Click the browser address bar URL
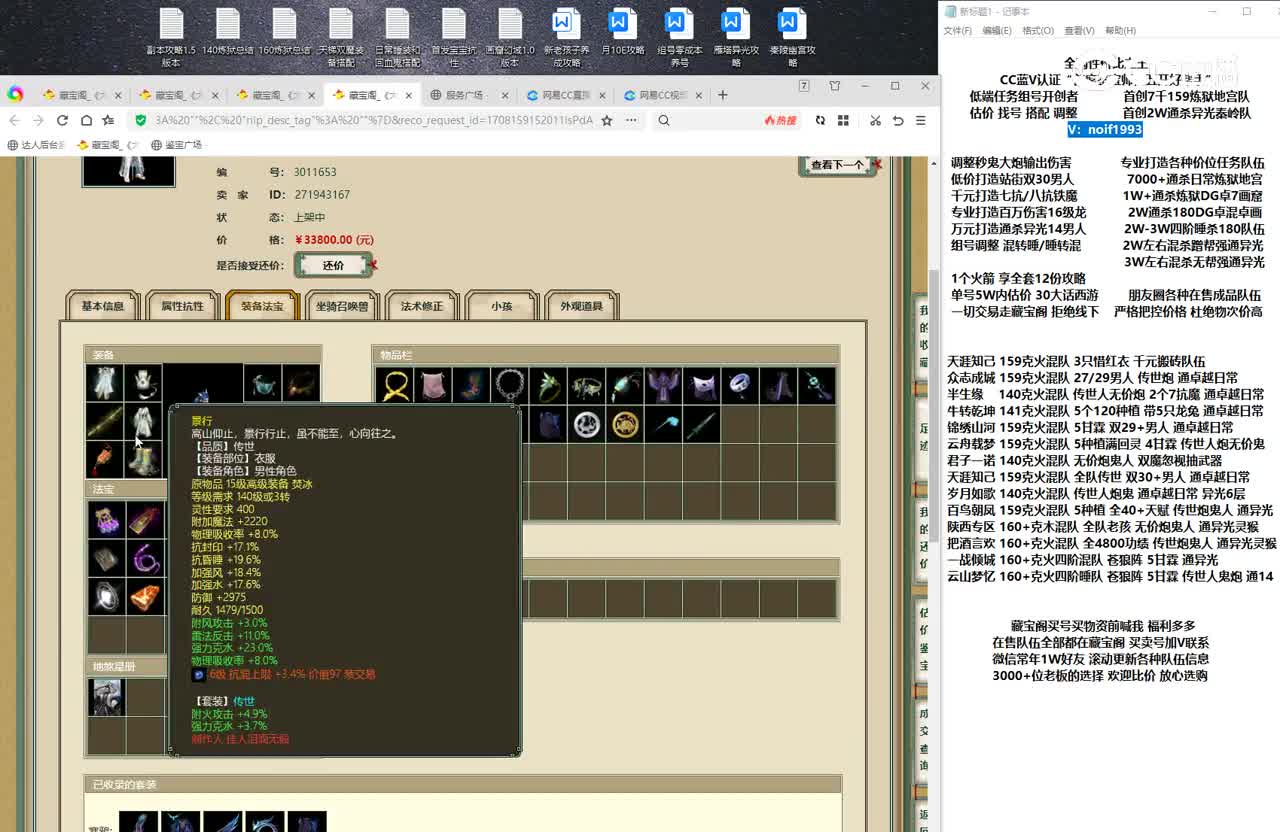 point(373,120)
